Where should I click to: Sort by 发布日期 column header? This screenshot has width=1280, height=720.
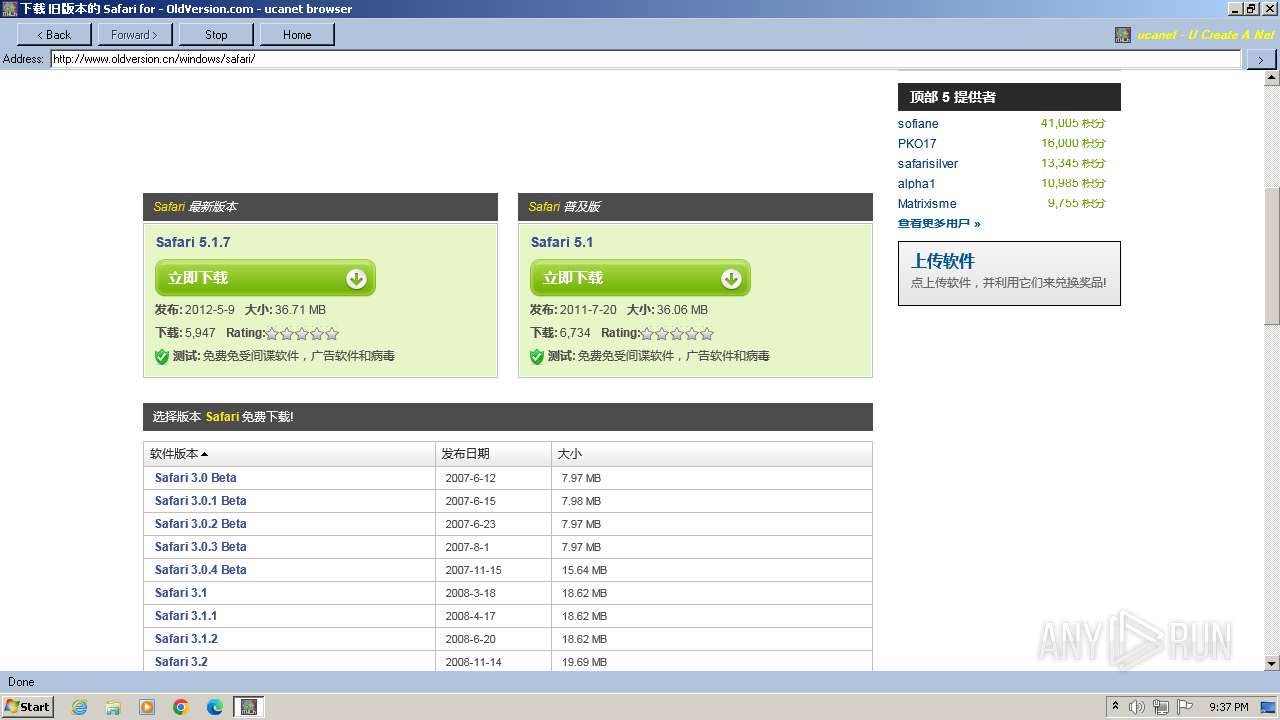pos(493,454)
